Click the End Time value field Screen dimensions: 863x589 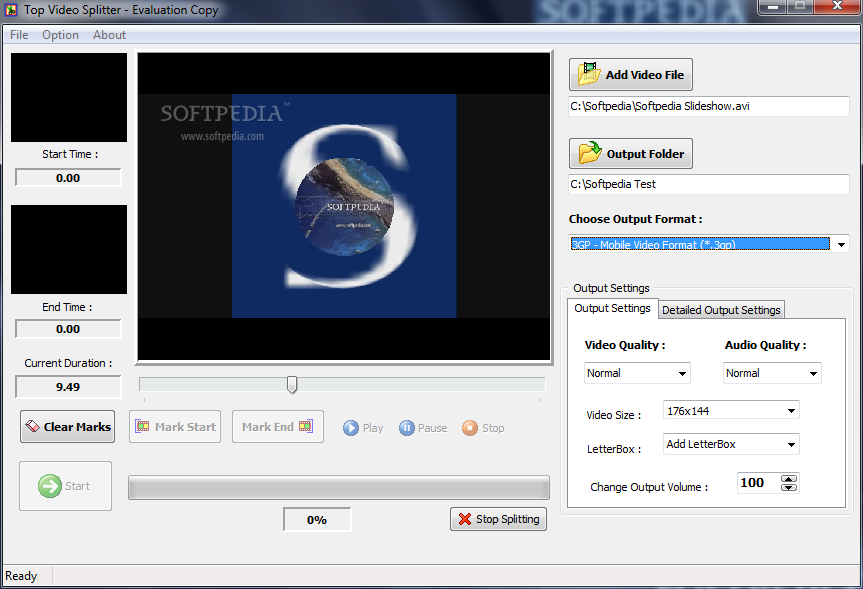68,329
